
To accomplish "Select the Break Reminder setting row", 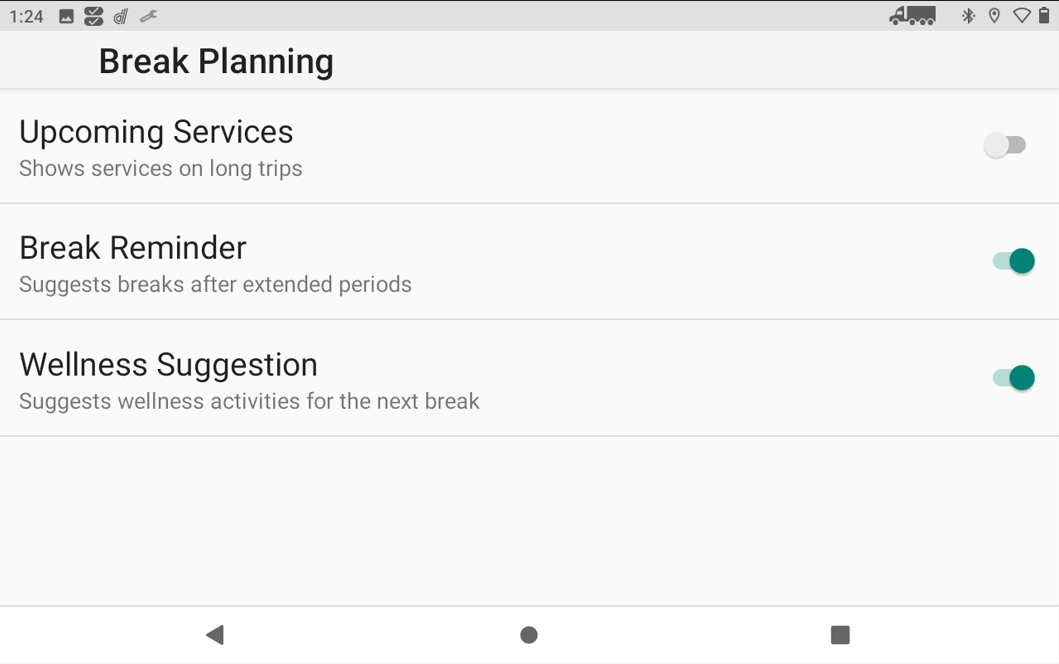I will click(x=530, y=261).
